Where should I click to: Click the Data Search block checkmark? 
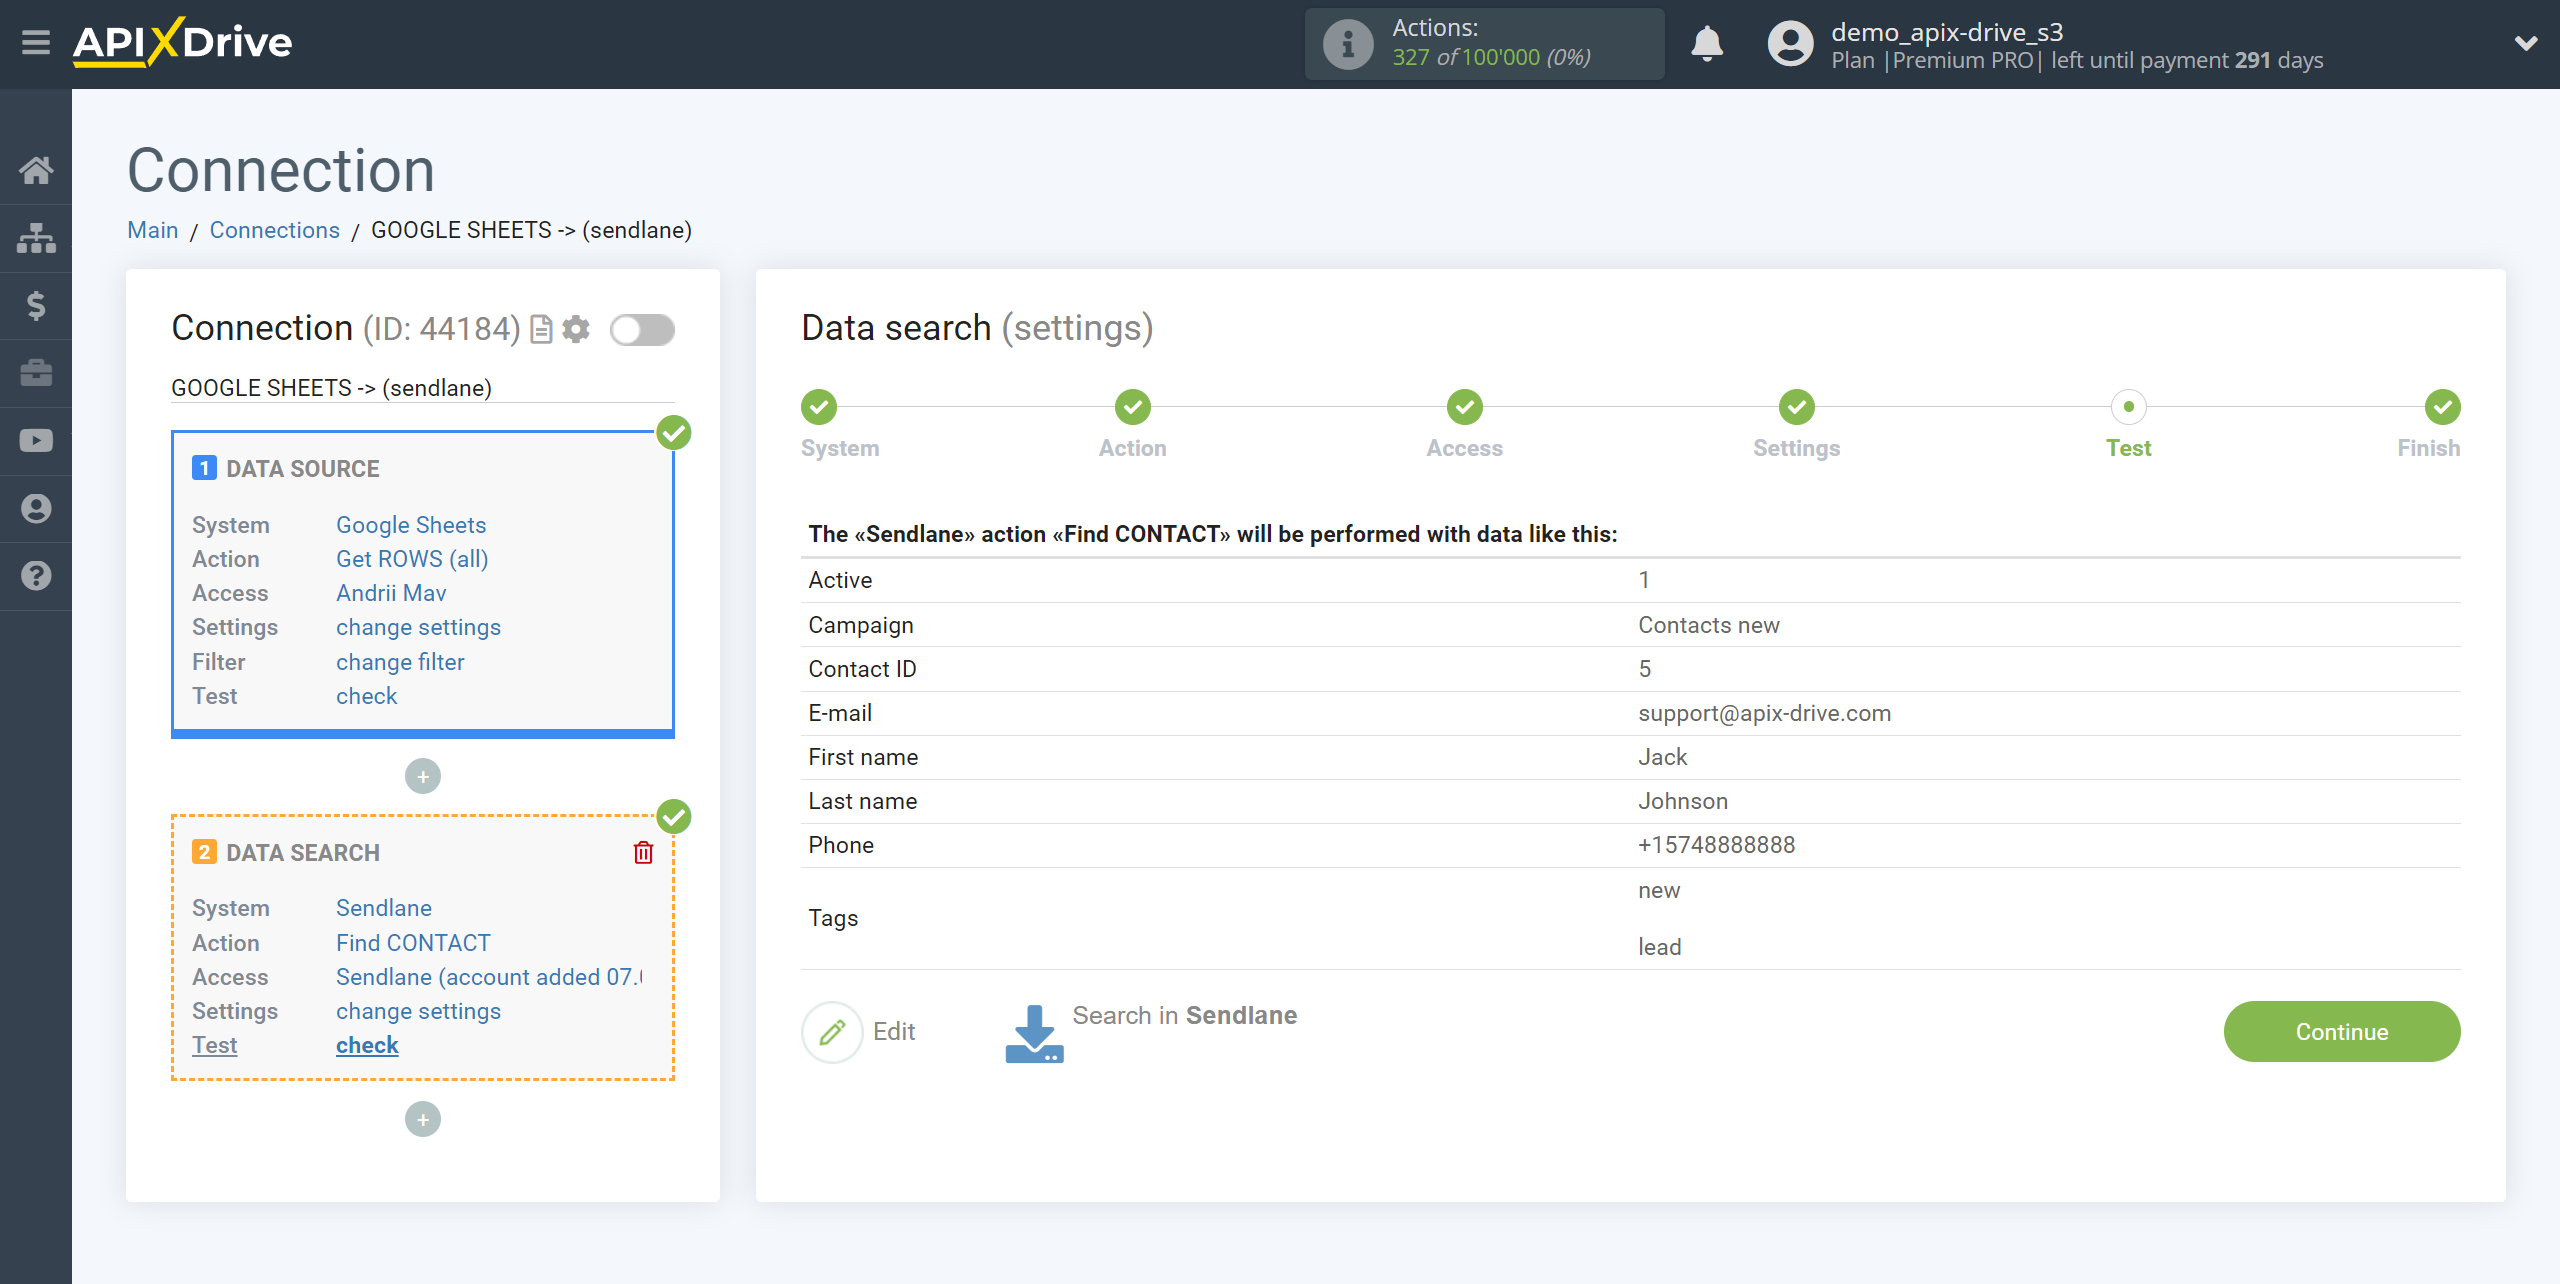674,817
